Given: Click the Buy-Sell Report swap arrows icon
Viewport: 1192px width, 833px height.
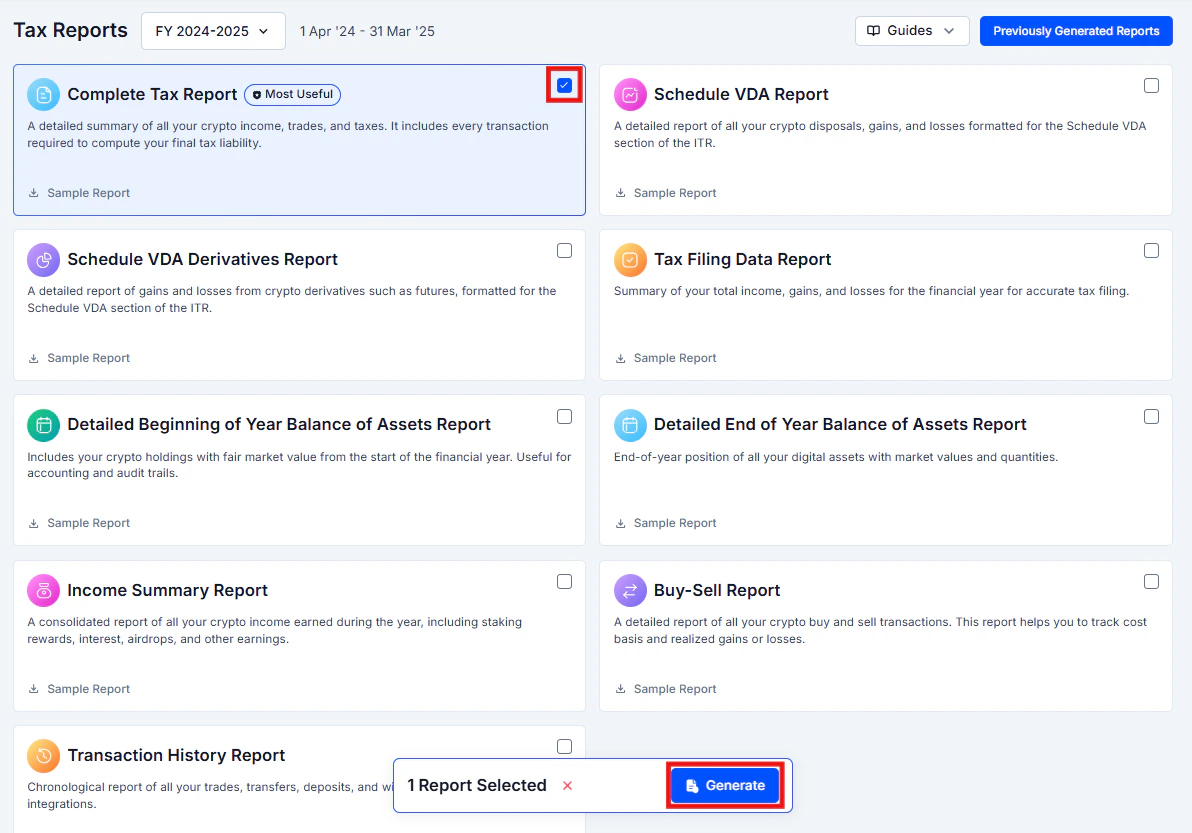Looking at the screenshot, I should click(x=630, y=591).
